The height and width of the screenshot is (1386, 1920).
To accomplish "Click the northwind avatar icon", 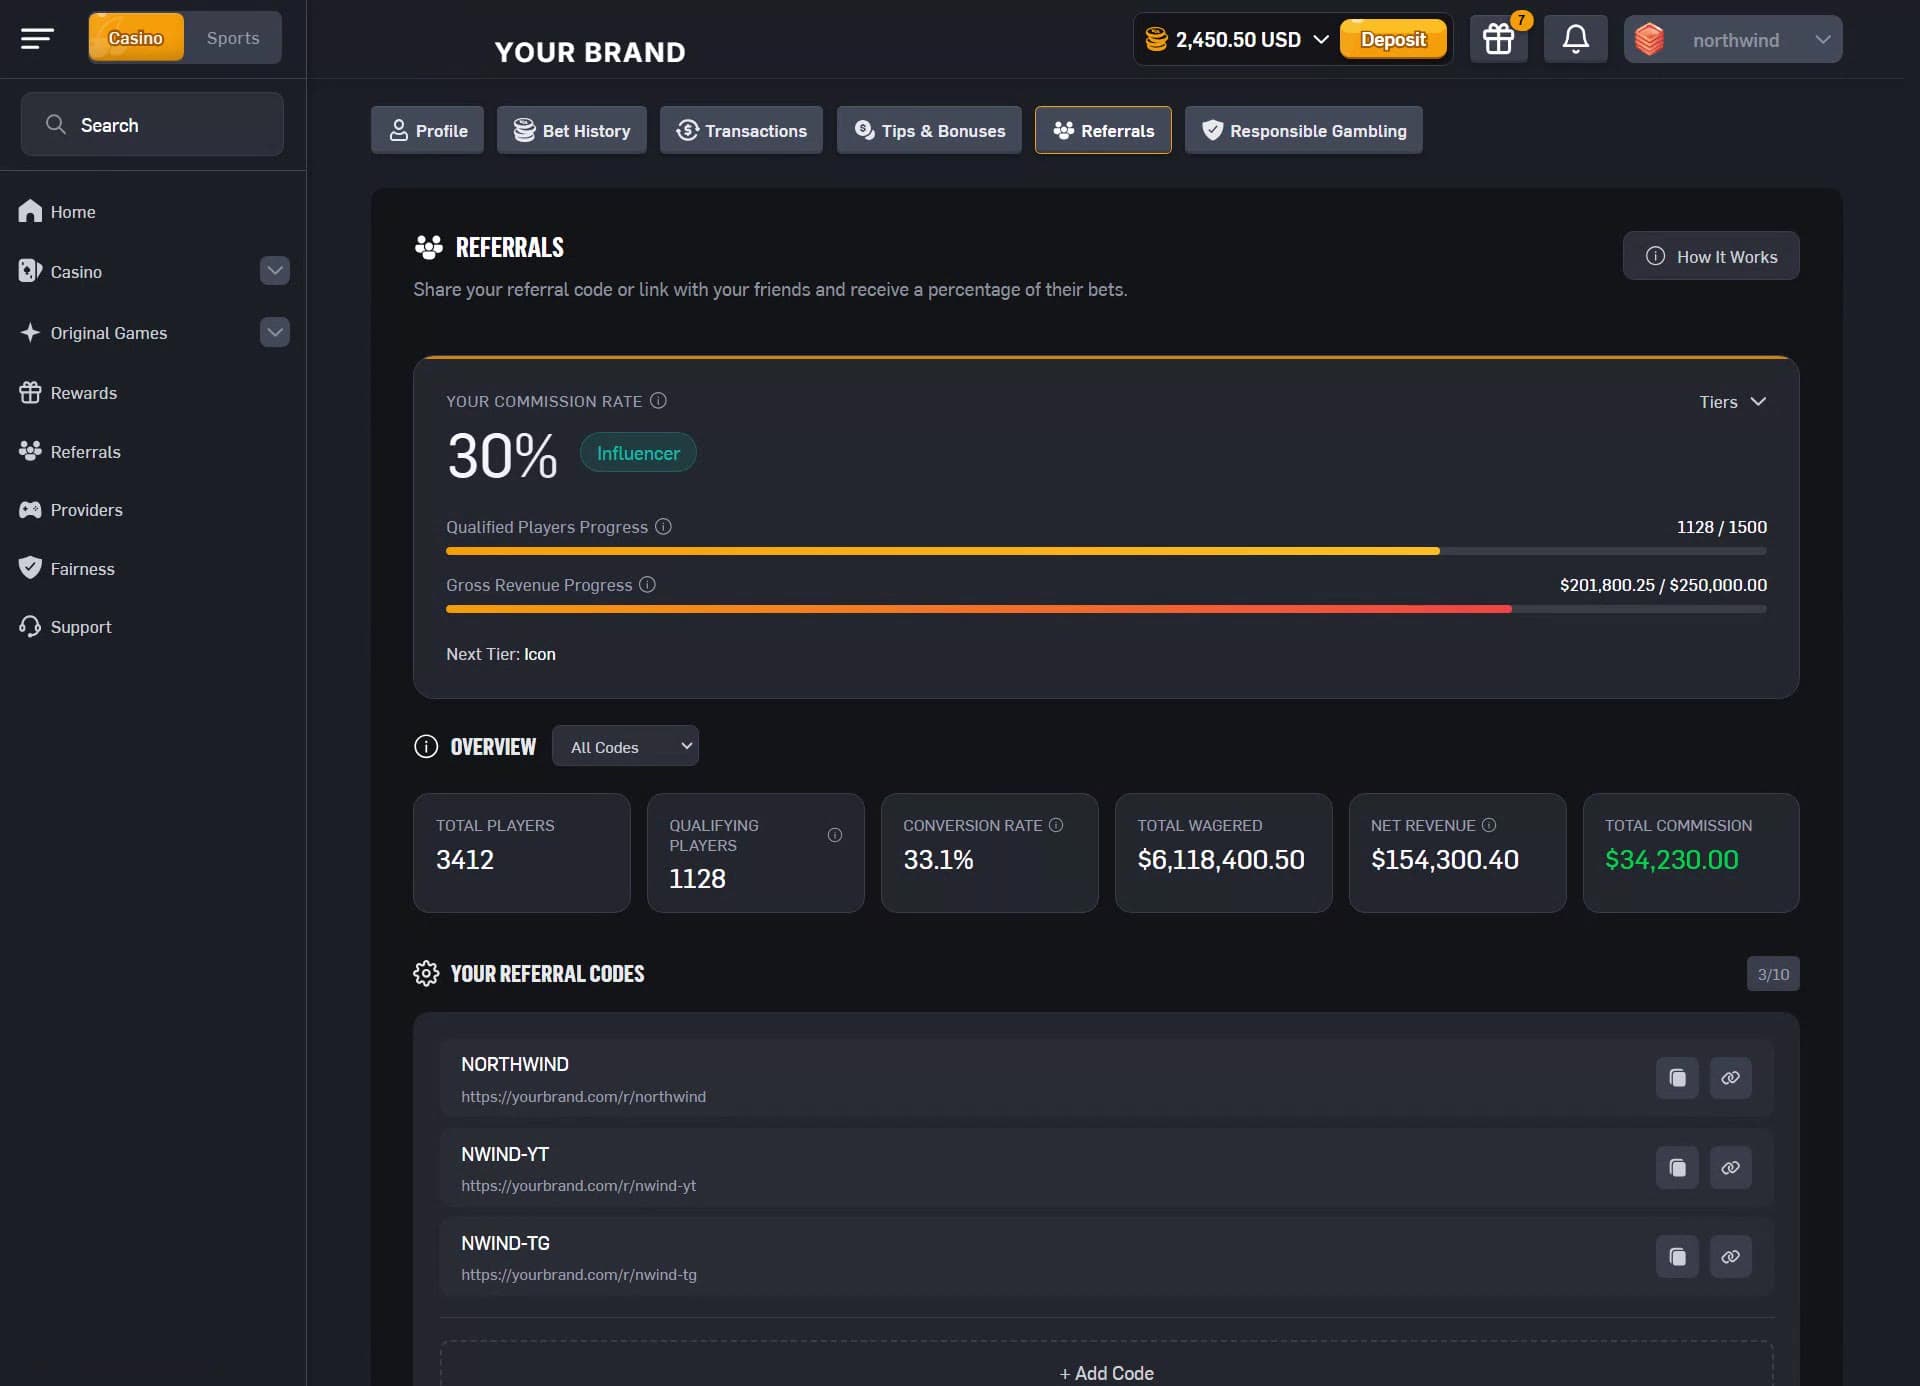I will [x=1649, y=39].
